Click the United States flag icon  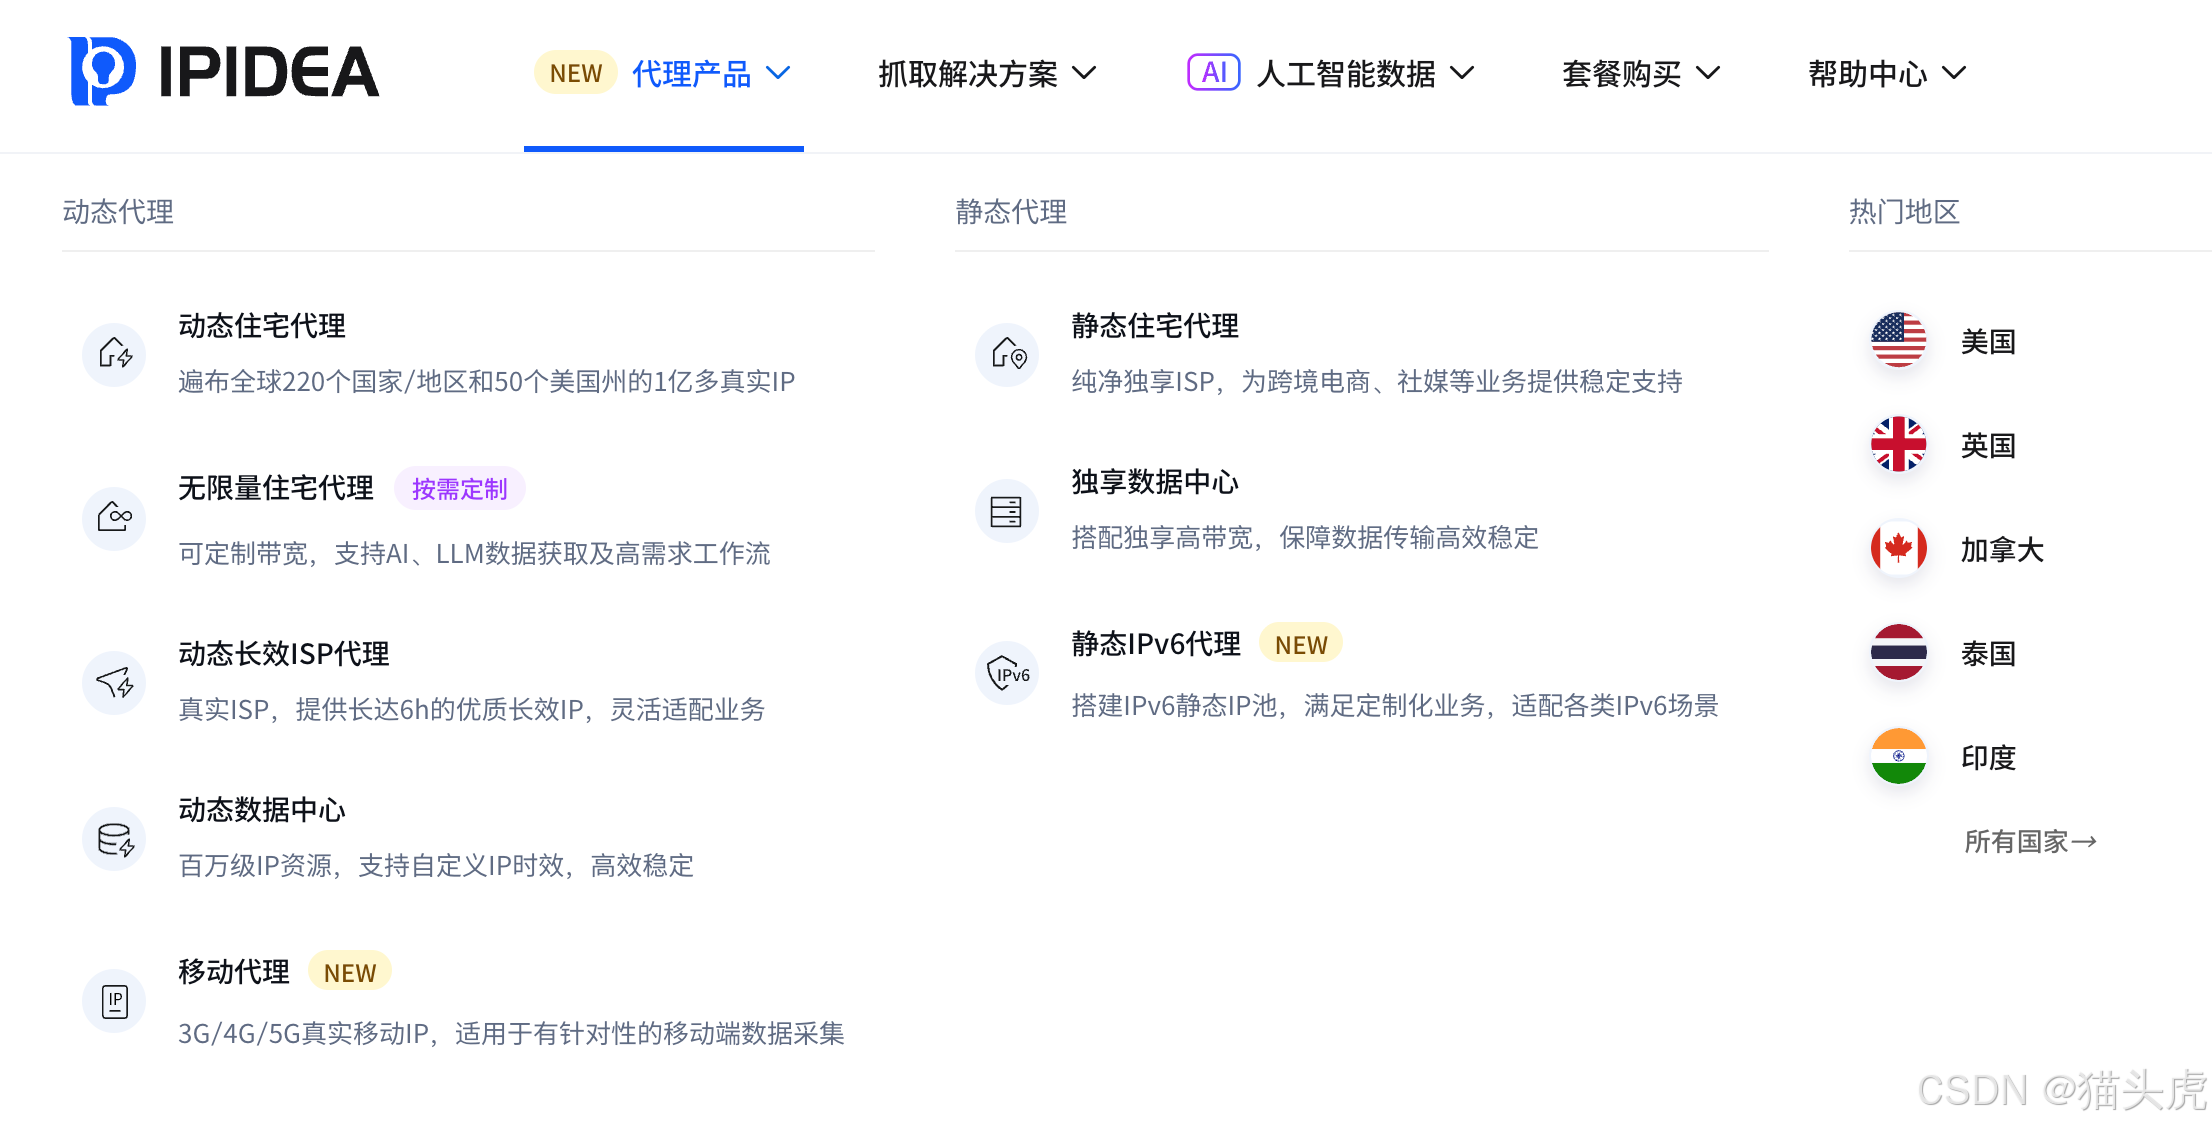click(x=1897, y=341)
